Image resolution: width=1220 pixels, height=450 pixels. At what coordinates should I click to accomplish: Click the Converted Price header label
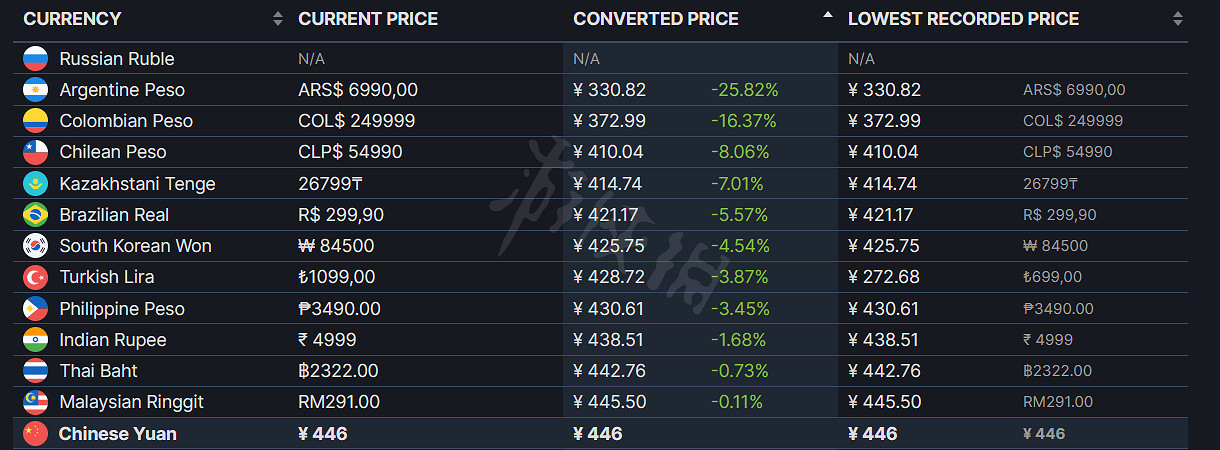(656, 19)
